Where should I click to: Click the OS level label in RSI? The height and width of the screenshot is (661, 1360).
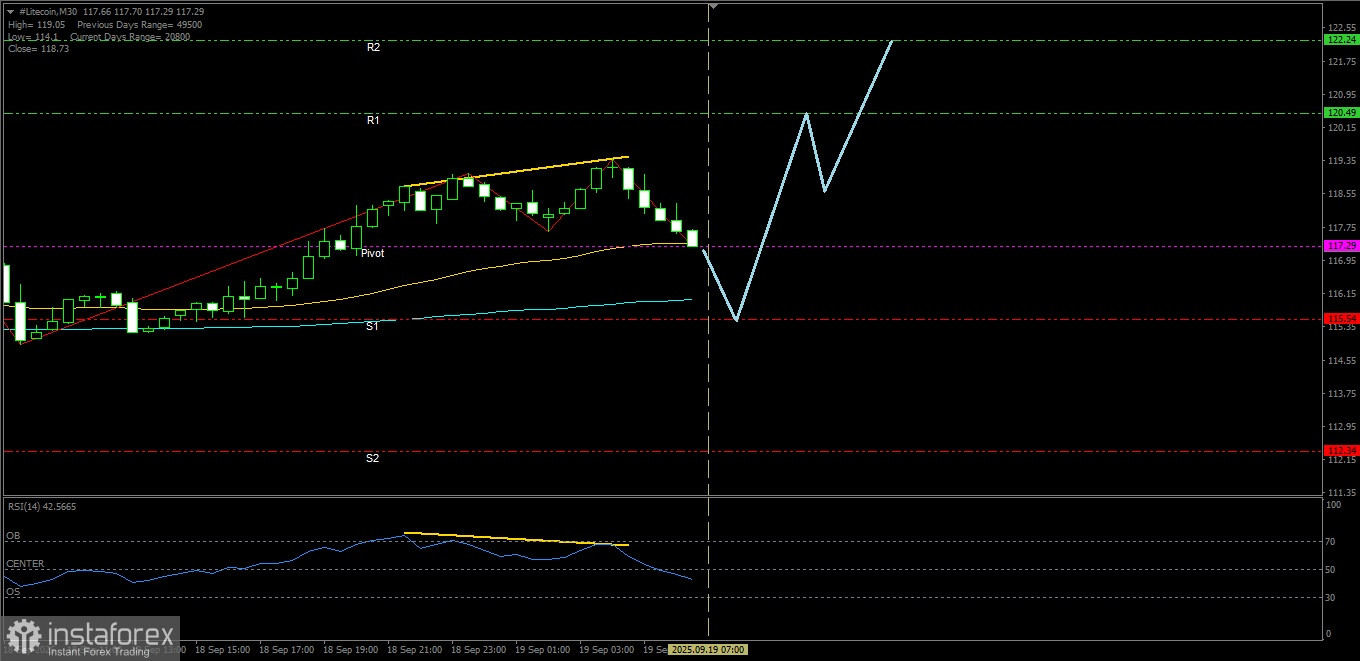[x=13, y=591]
